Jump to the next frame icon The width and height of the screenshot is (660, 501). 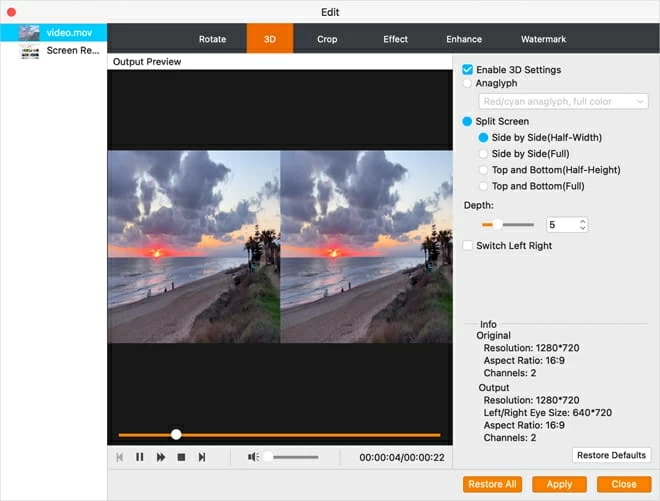tap(202, 457)
